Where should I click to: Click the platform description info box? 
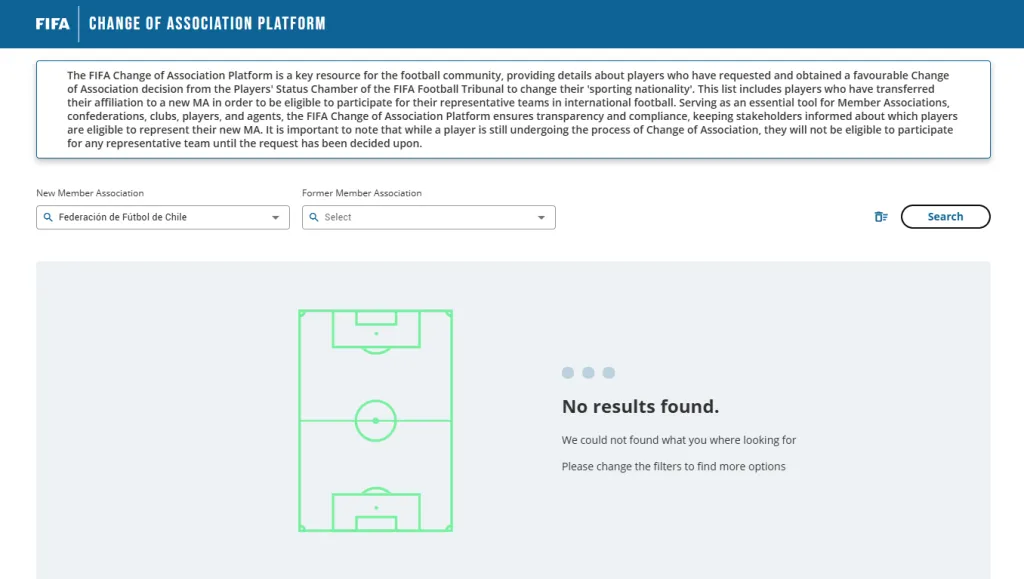coord(513,109)
